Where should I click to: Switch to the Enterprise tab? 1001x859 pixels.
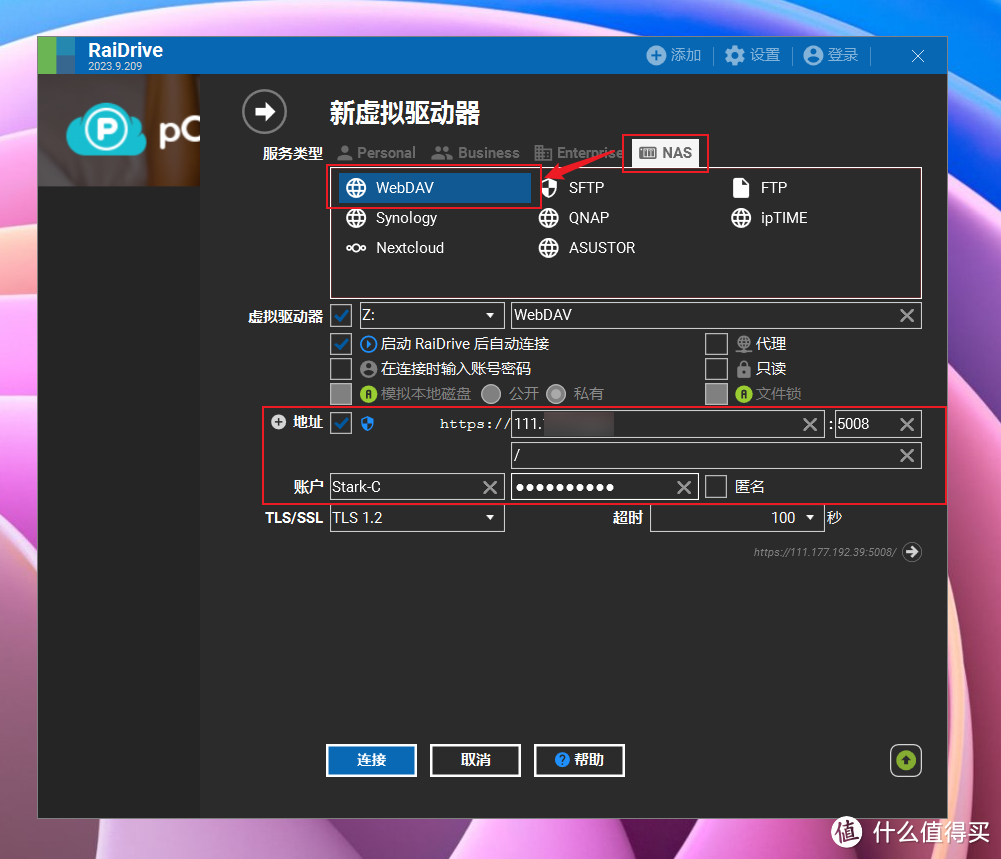[x=578, y=153]
